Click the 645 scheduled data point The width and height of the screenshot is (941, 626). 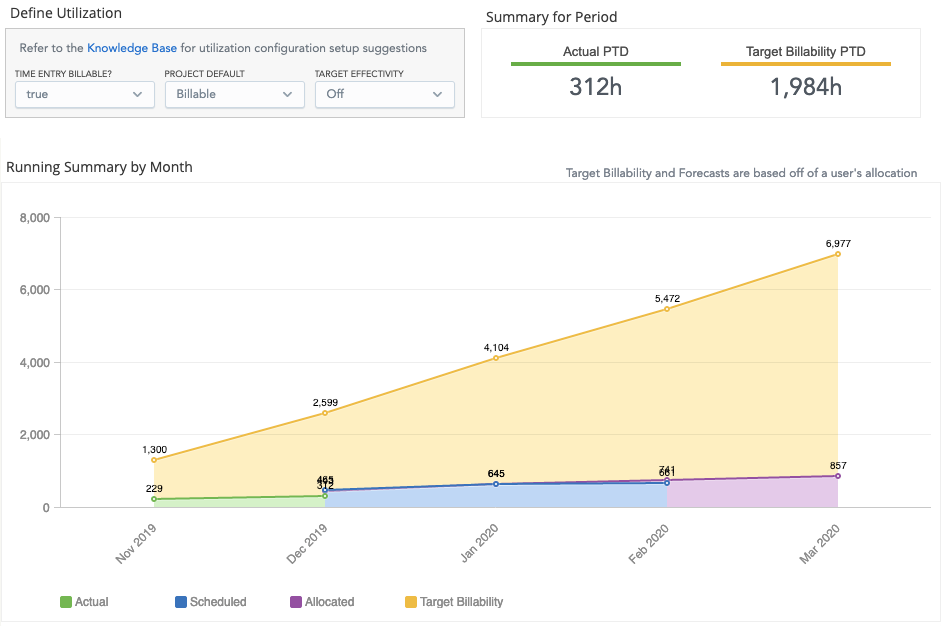tap(496, 484)
